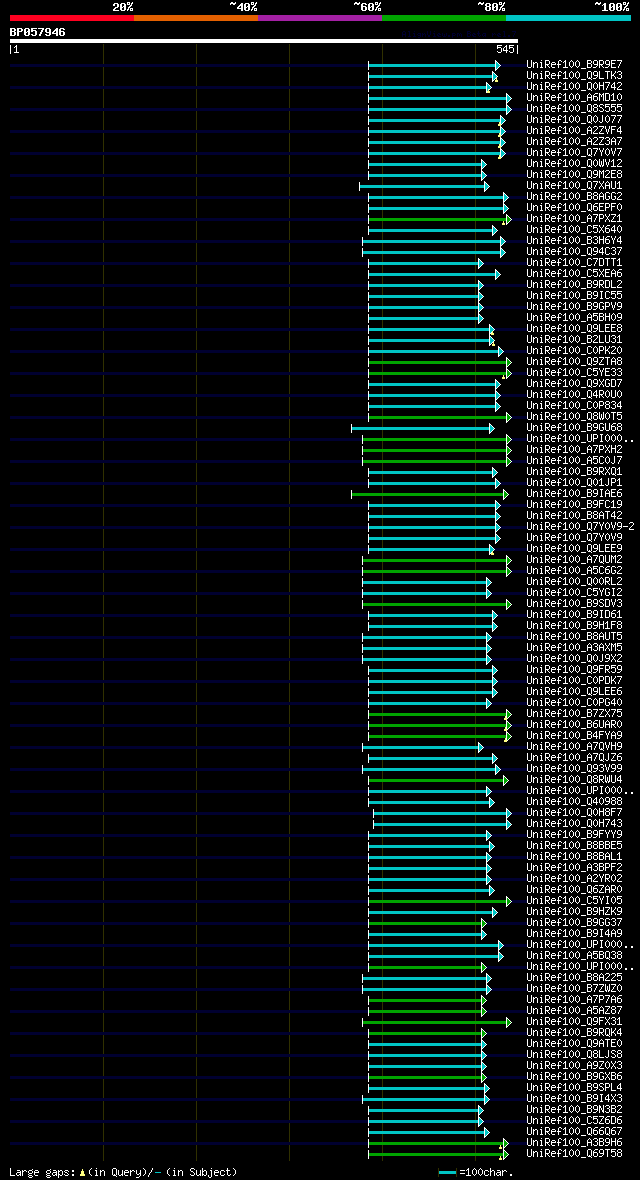Select the label UniRef100_Q9FX31
This screenshot has height=1180, width=640.
point(574,1020)
